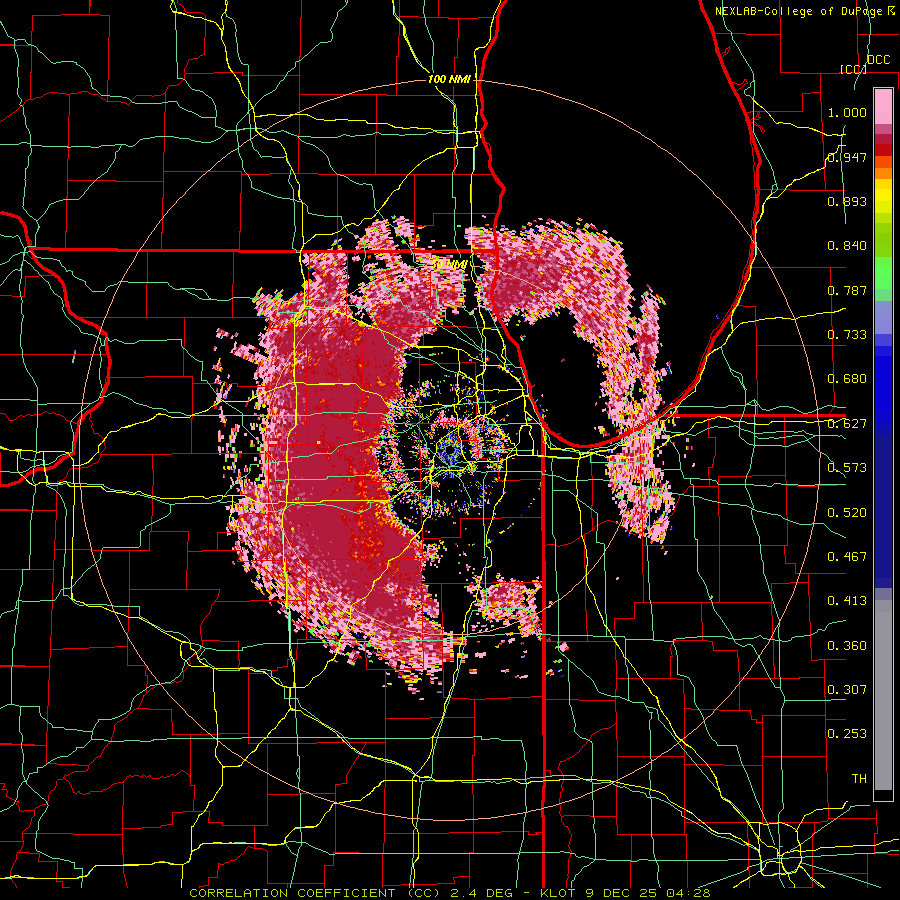900x900 pixels.
Task: Click the 0.360 scale value
Action: (847, 646)
